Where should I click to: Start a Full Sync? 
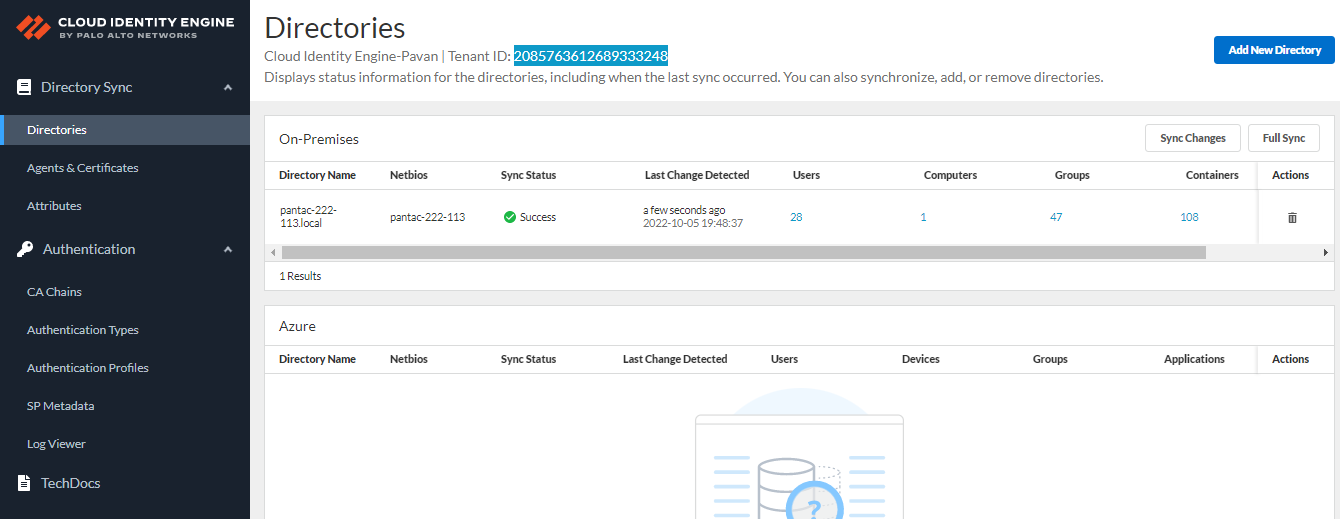[x=1284, y=138]
